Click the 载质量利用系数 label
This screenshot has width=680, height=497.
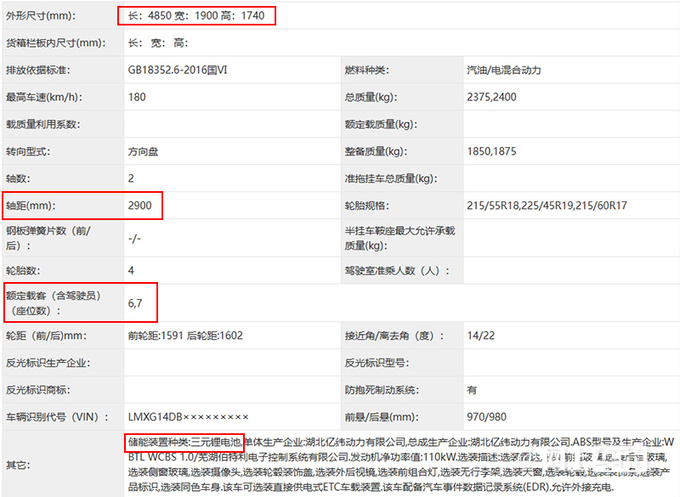pos(43,124)
